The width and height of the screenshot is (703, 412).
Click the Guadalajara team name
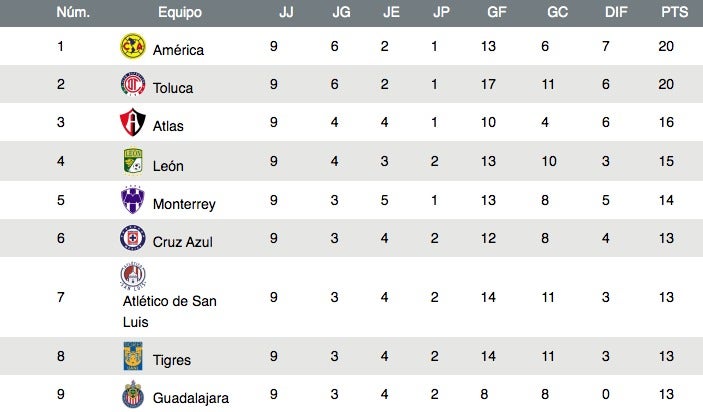pyautogui.click(x=190, y=398)
